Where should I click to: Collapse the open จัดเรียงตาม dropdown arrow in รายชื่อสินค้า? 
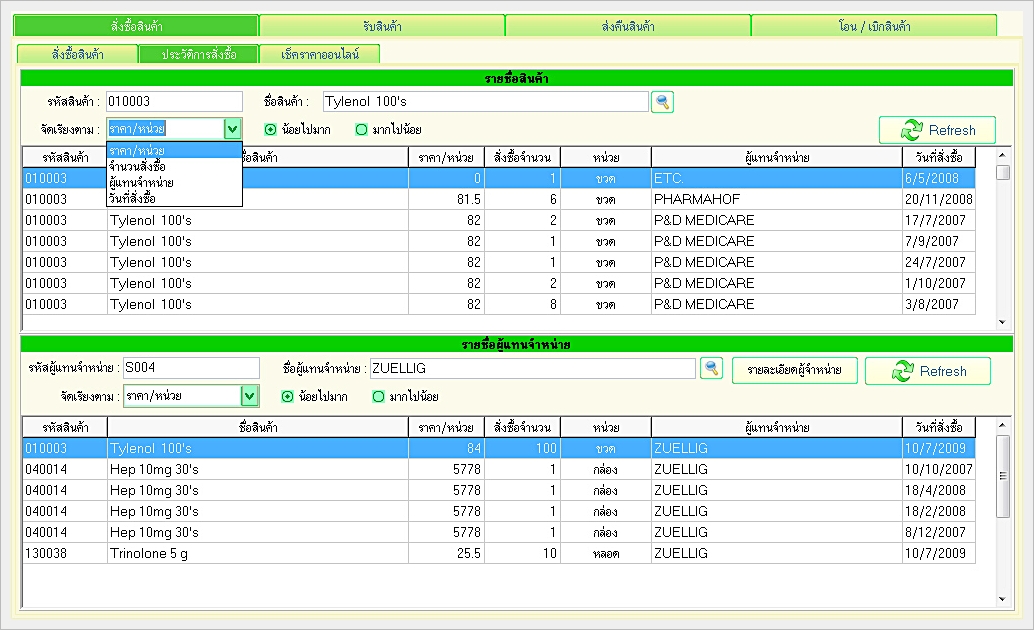(x=233, y=129)
